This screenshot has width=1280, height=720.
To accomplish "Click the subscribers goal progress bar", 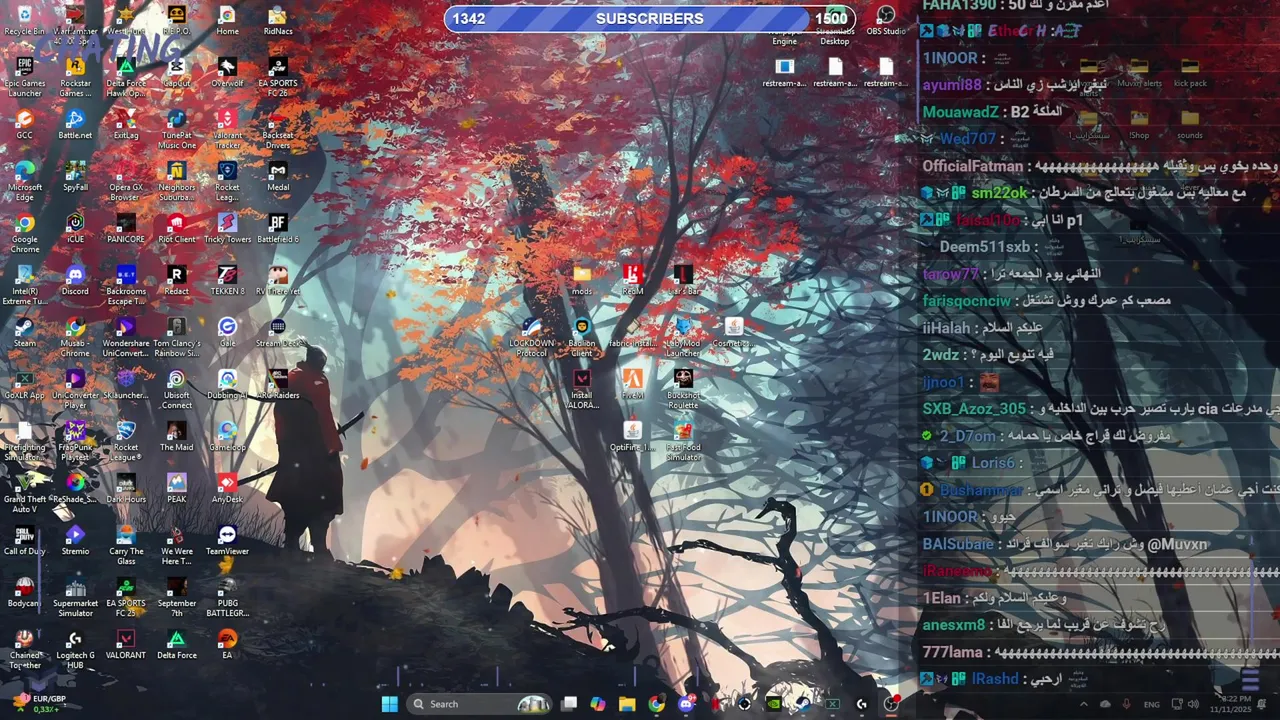I will coord(650,18).
